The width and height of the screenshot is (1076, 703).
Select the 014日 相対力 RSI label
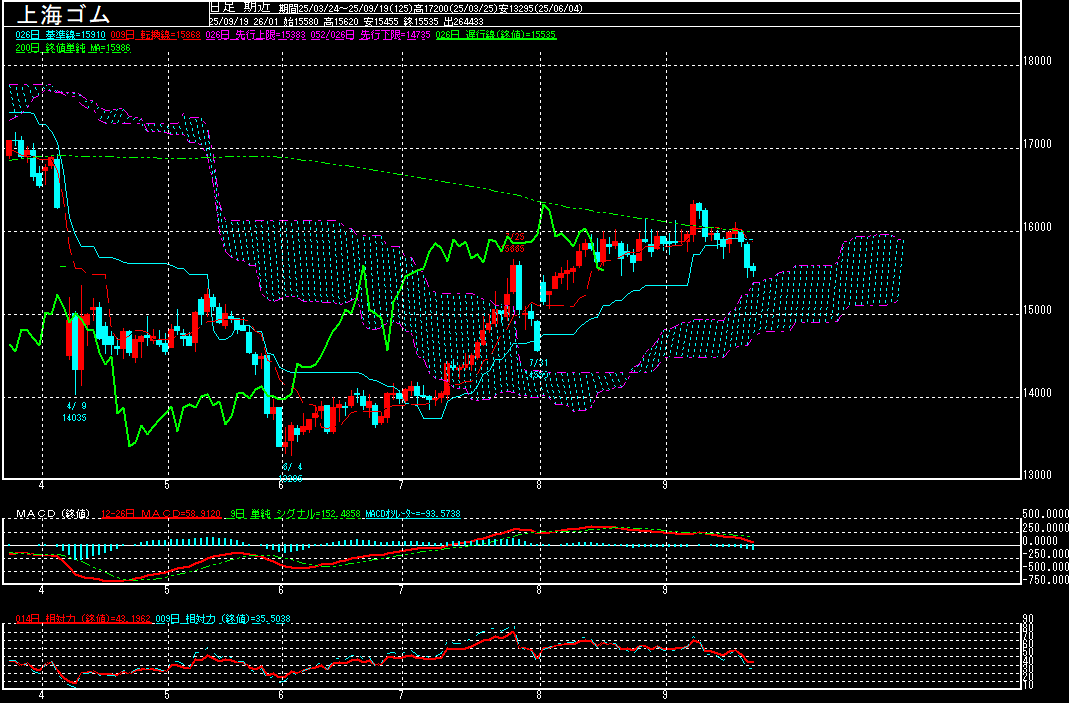point(83,619)
